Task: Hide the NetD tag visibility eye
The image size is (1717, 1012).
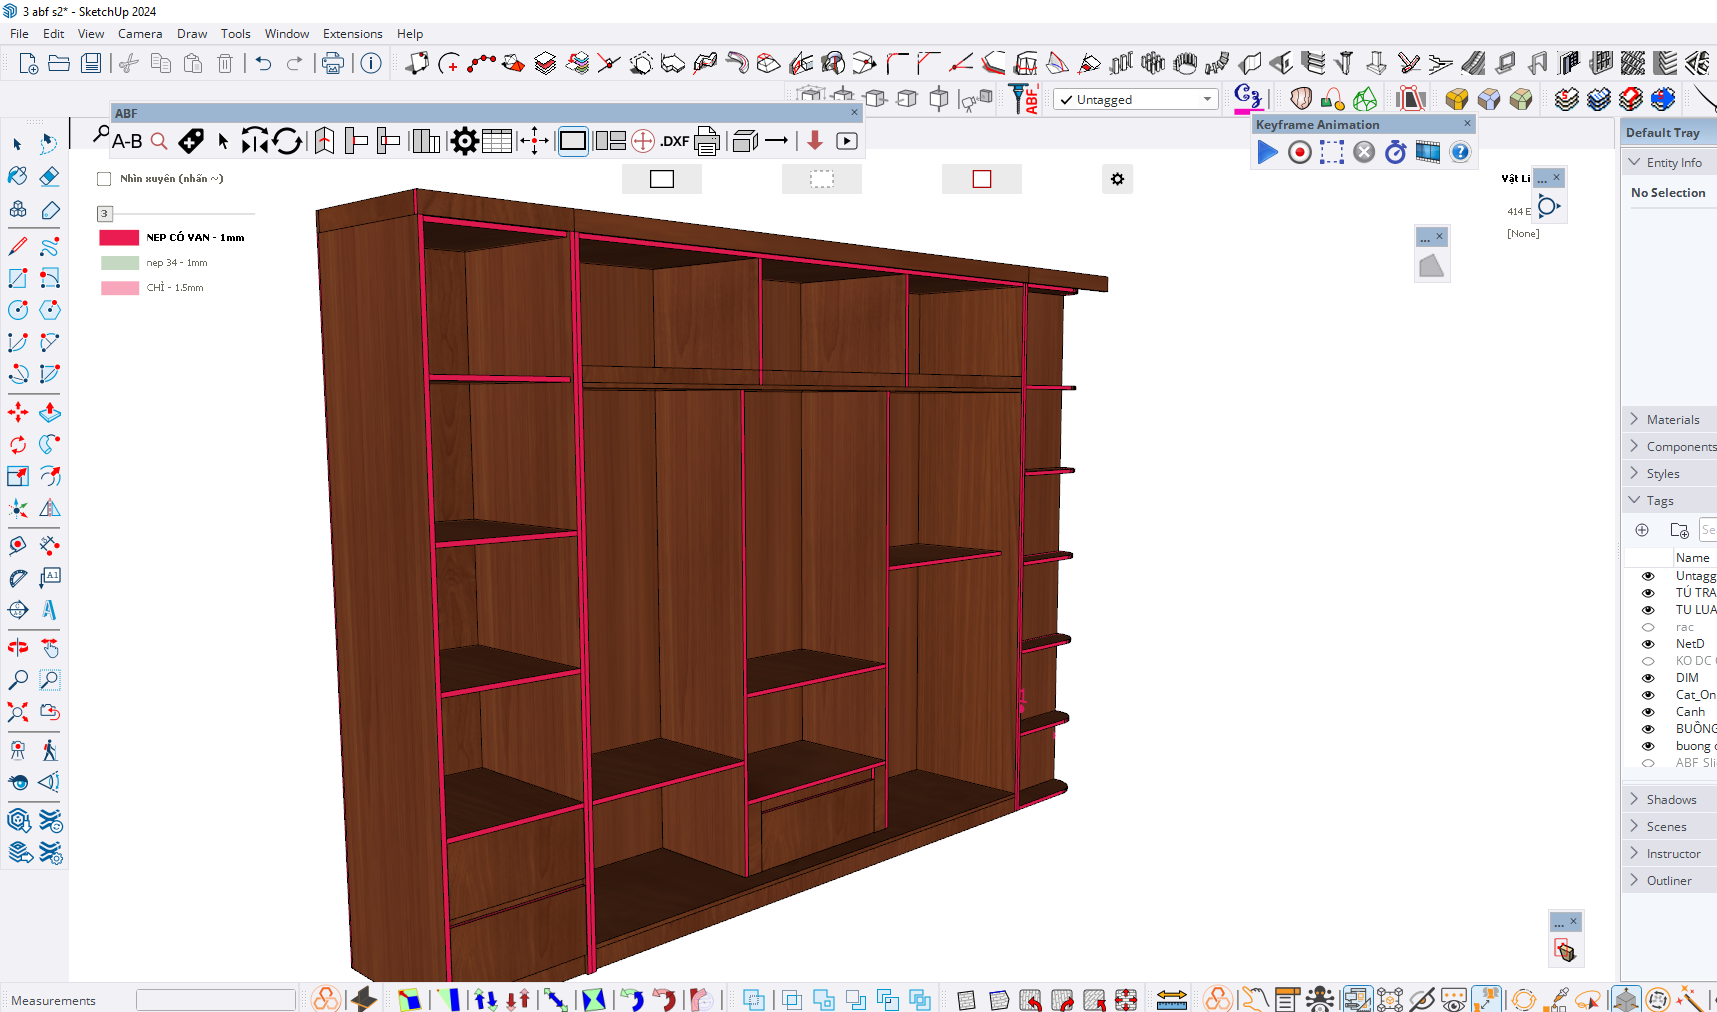Action: 1648,644
